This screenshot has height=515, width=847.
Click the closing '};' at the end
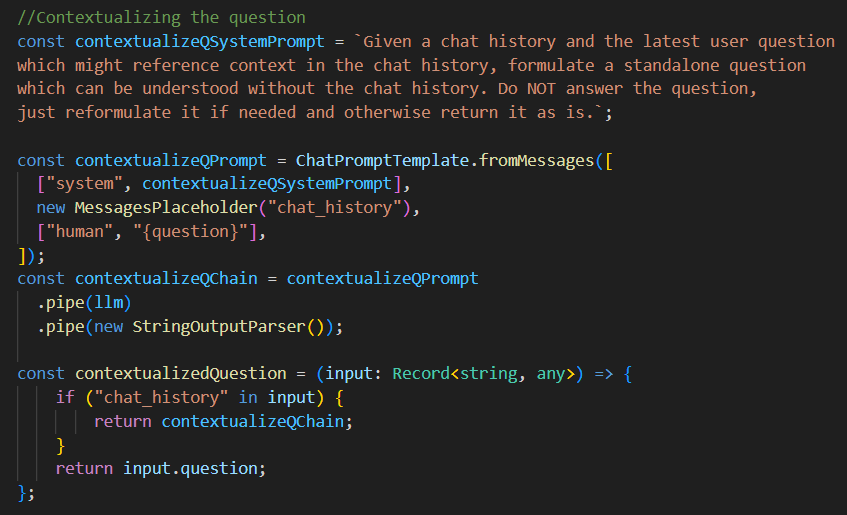click(x=26, y=492)
